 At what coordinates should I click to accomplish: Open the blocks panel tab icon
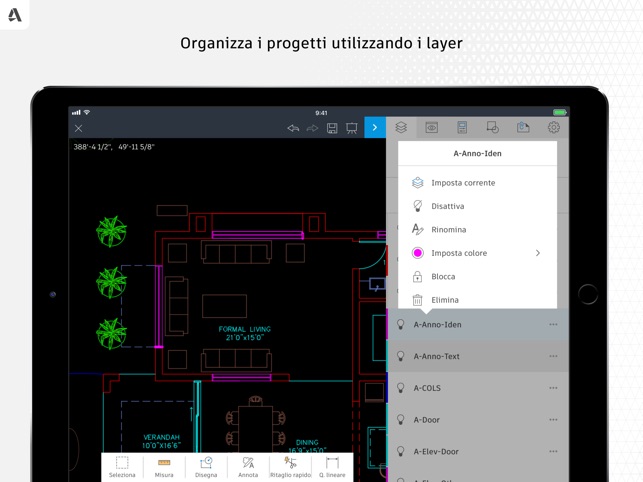[493, 128]
